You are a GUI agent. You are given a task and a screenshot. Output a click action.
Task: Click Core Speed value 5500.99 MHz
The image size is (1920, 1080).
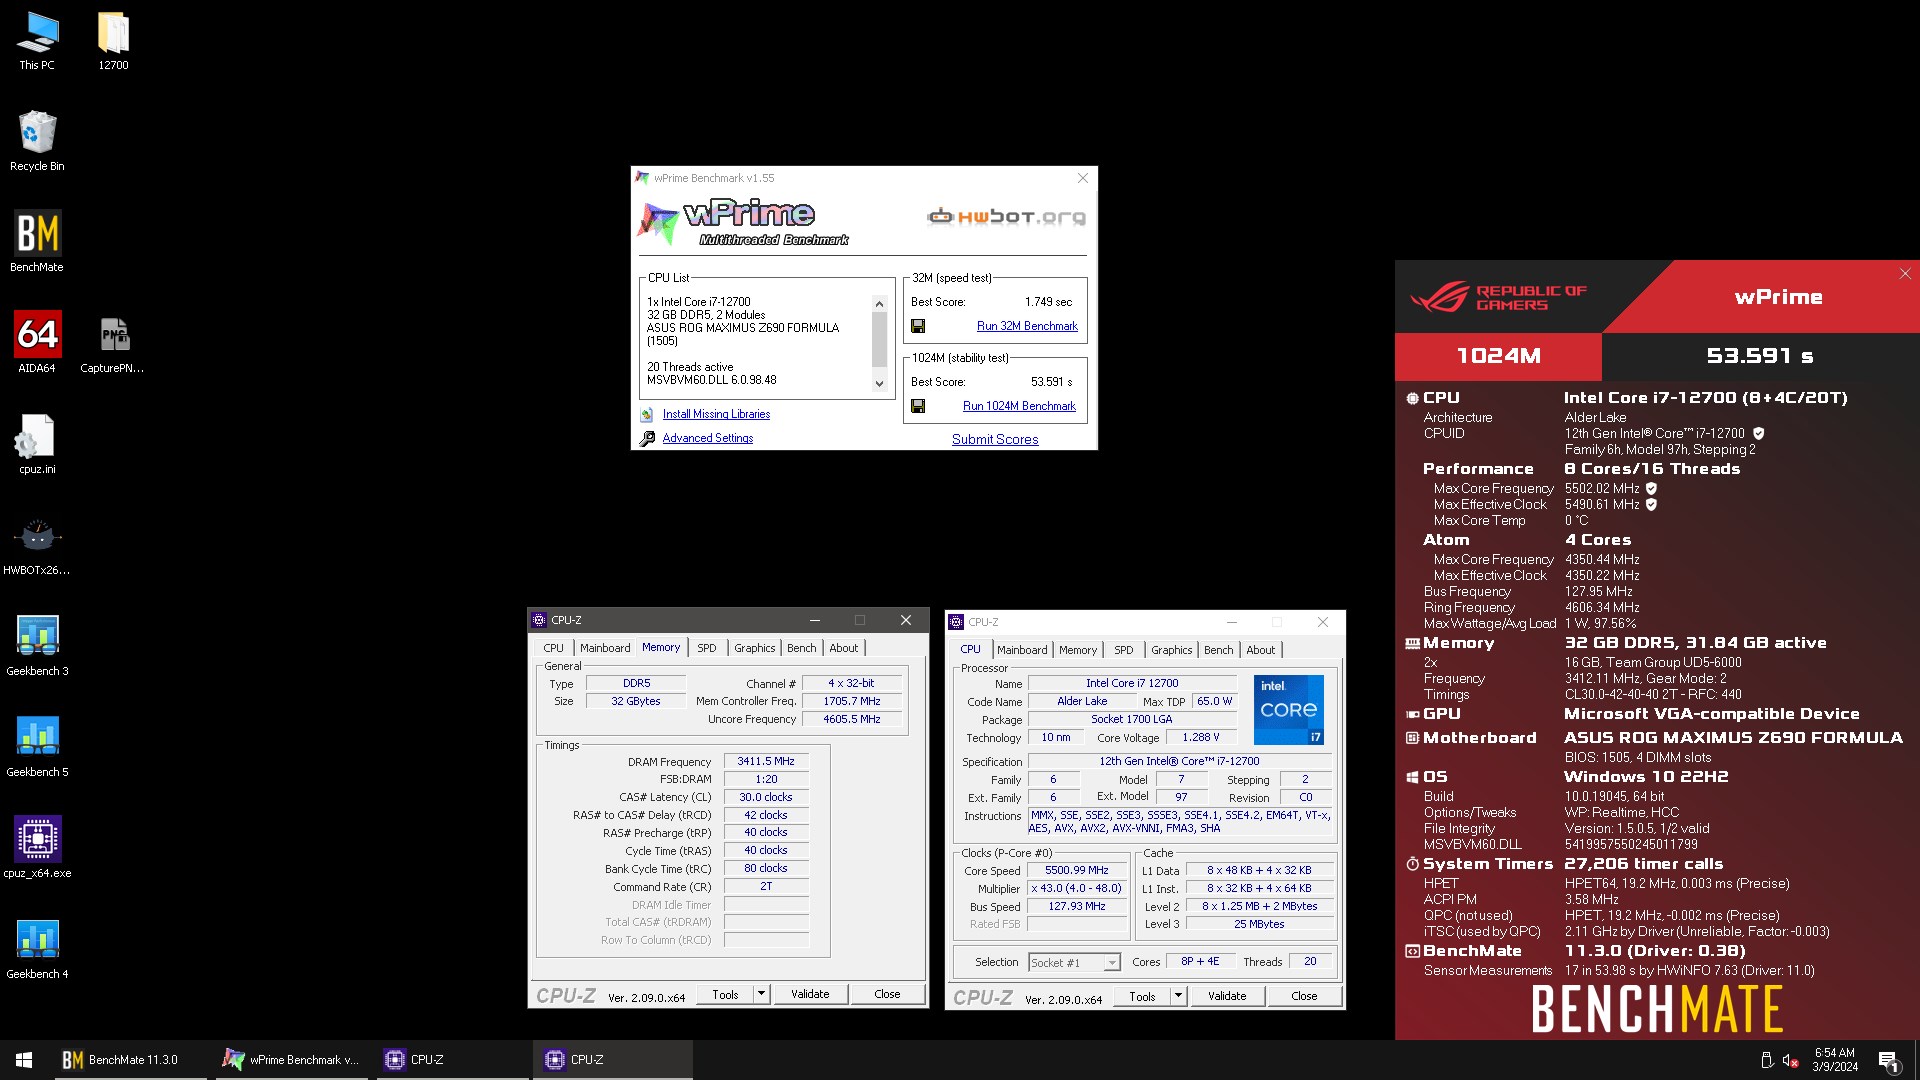point(1077,871)
